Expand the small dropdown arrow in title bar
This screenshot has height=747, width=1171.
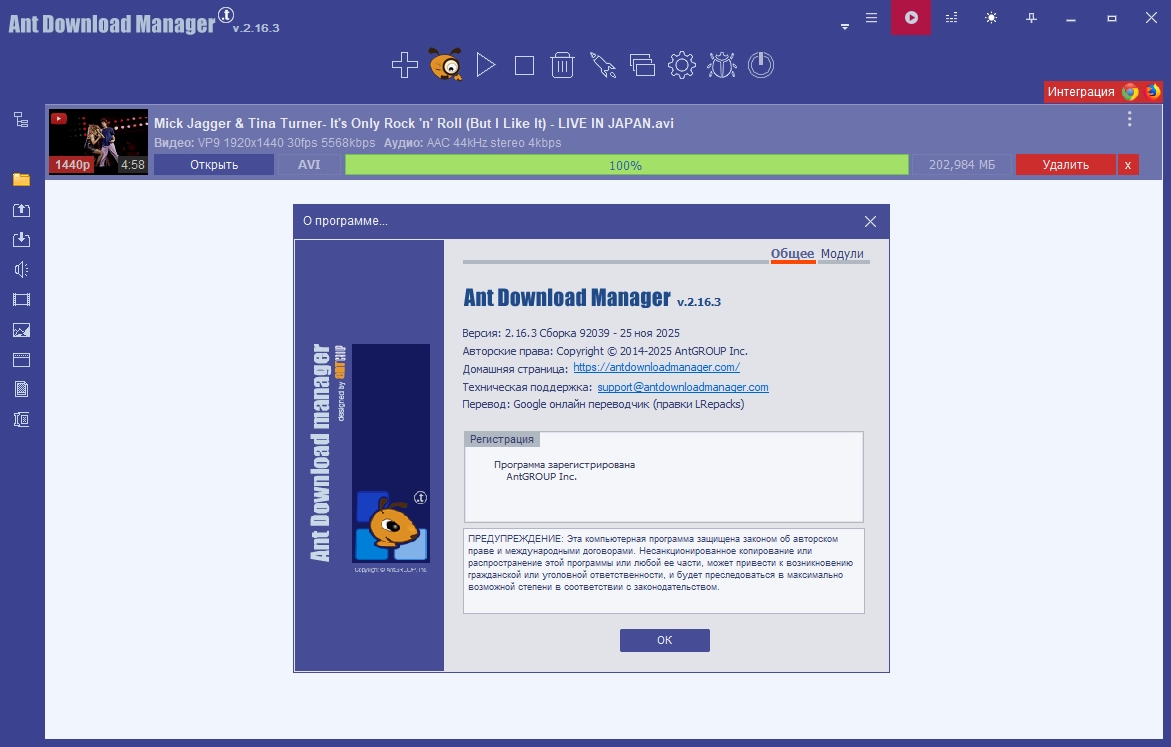tap(845, 27)
